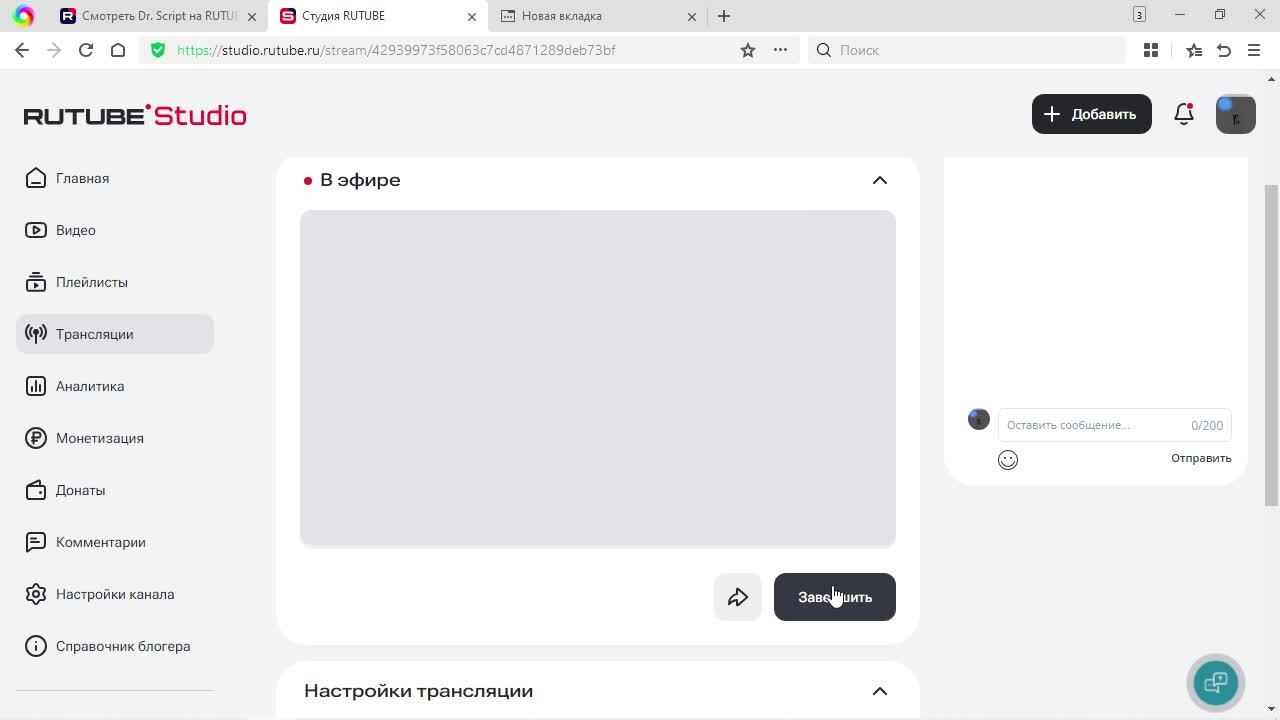This screenshot has width=1280, height=720.
Task: Bookmark this page with star
Action: point(748,50)
